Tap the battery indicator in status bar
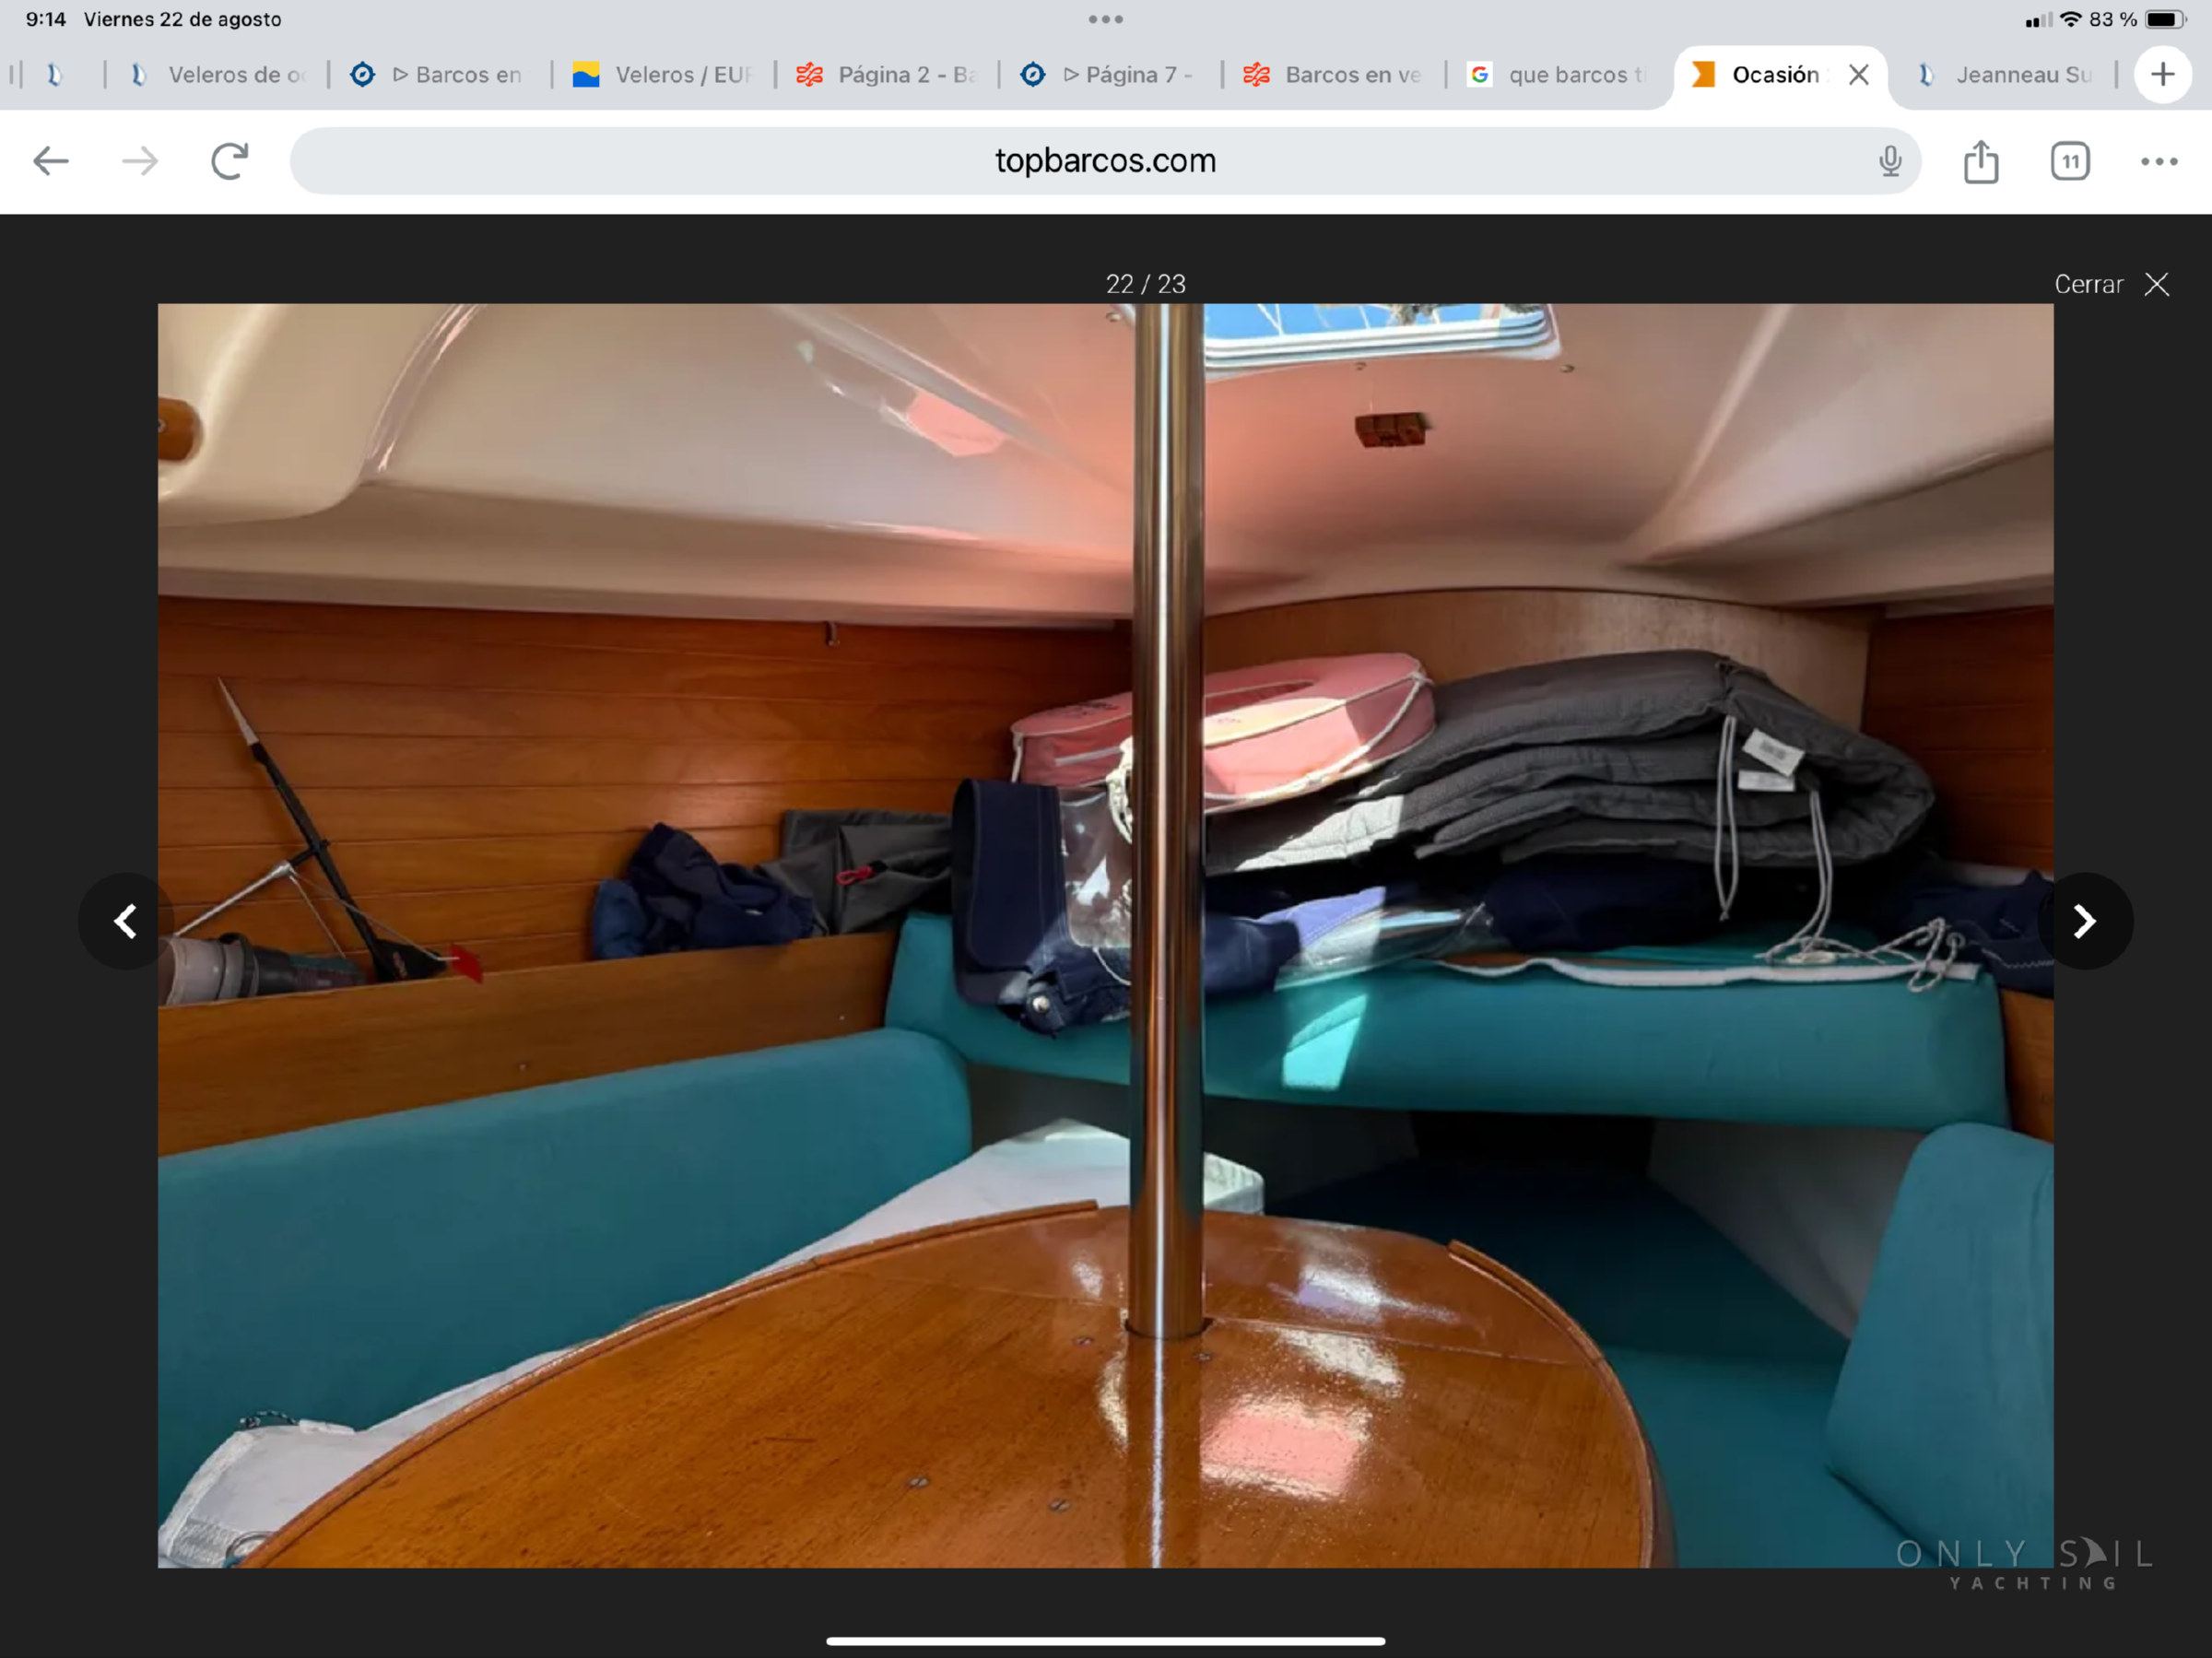Screen dimensions: 2212x1658 2165,19
